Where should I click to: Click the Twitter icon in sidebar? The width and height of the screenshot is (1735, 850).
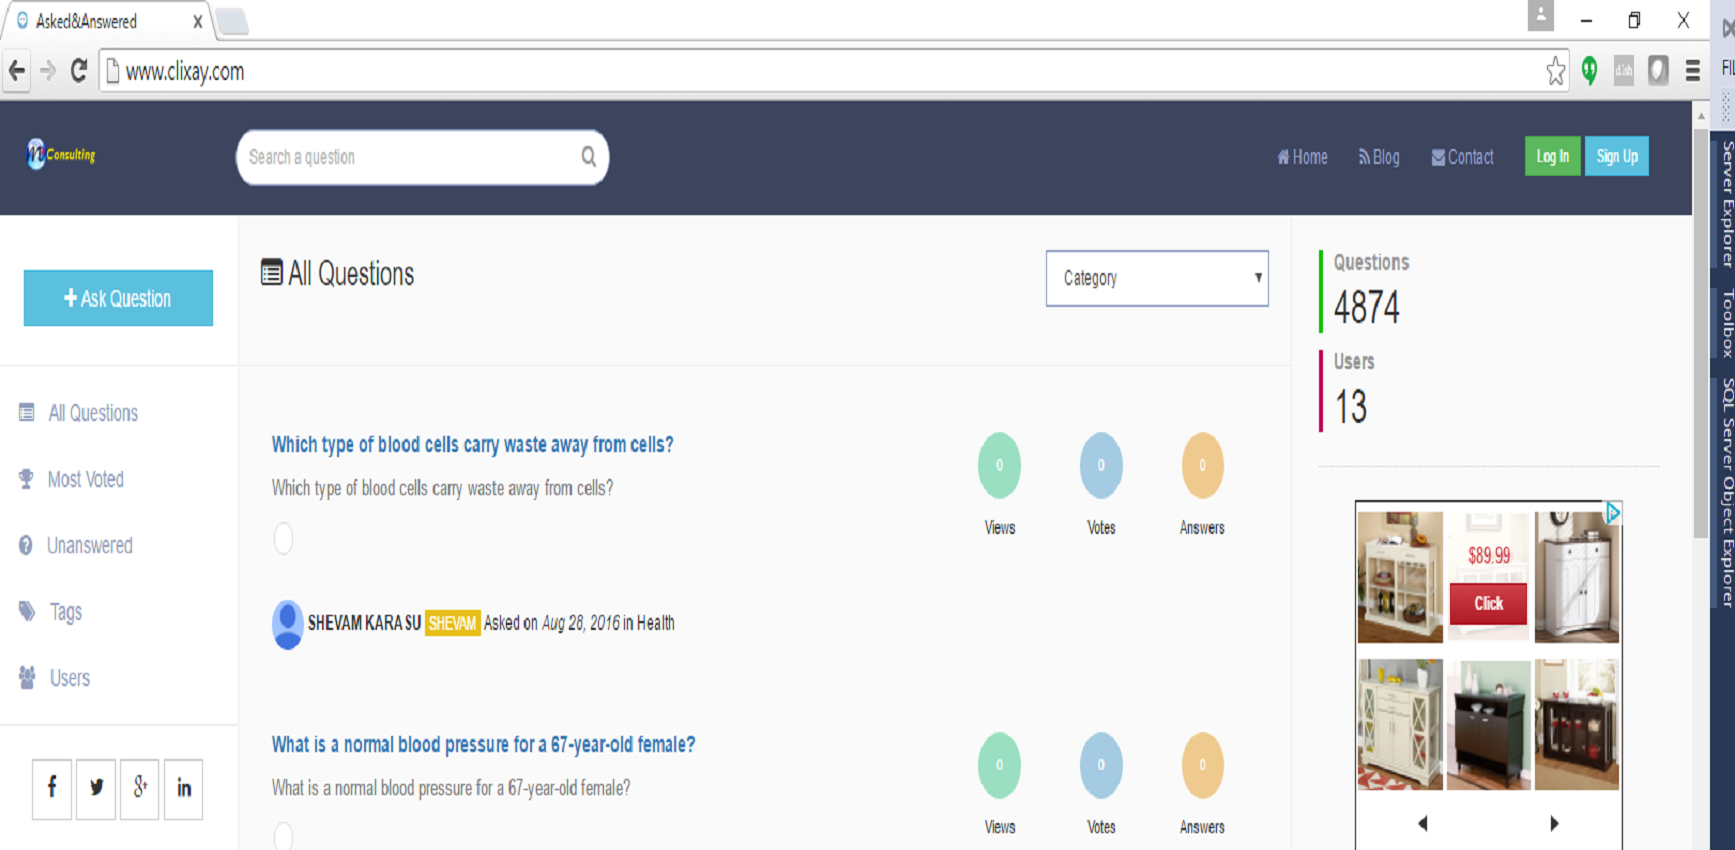coord(96,788)
